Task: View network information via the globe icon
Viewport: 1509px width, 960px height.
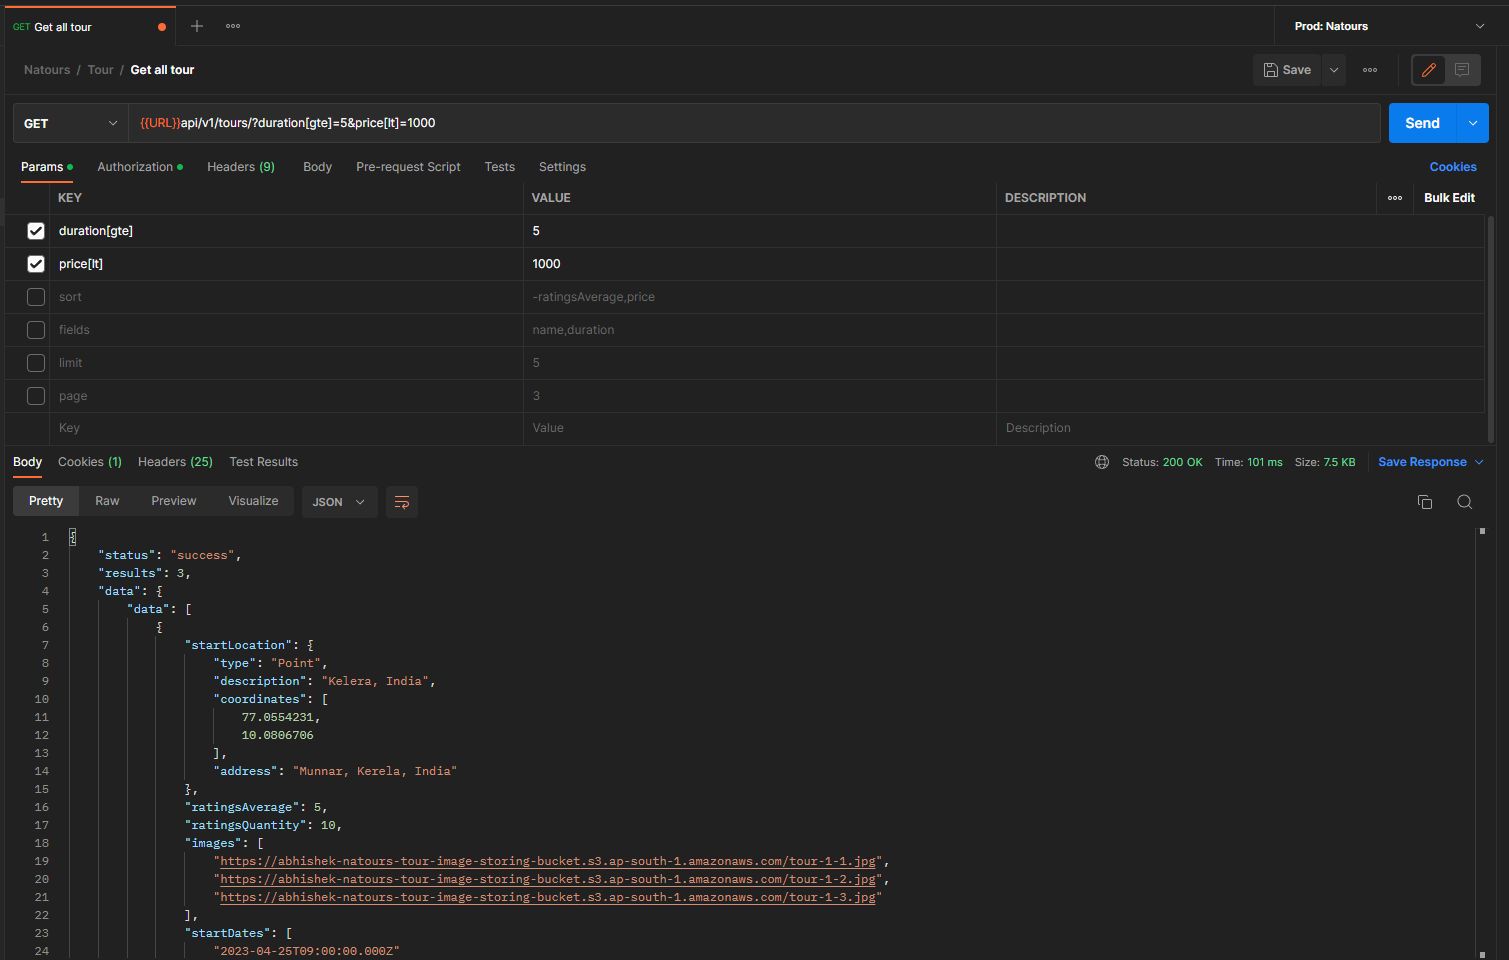Action: click(1102, 462)
